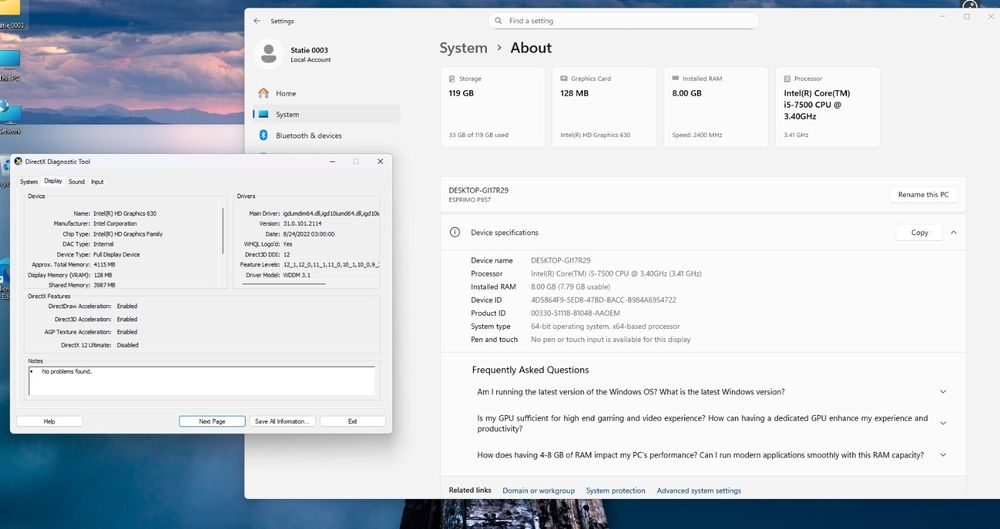The width and height of the screenshot is (1000, 529).
Task: Click the Graphics Card 128 MB card
Action: [x=604, y=107]
